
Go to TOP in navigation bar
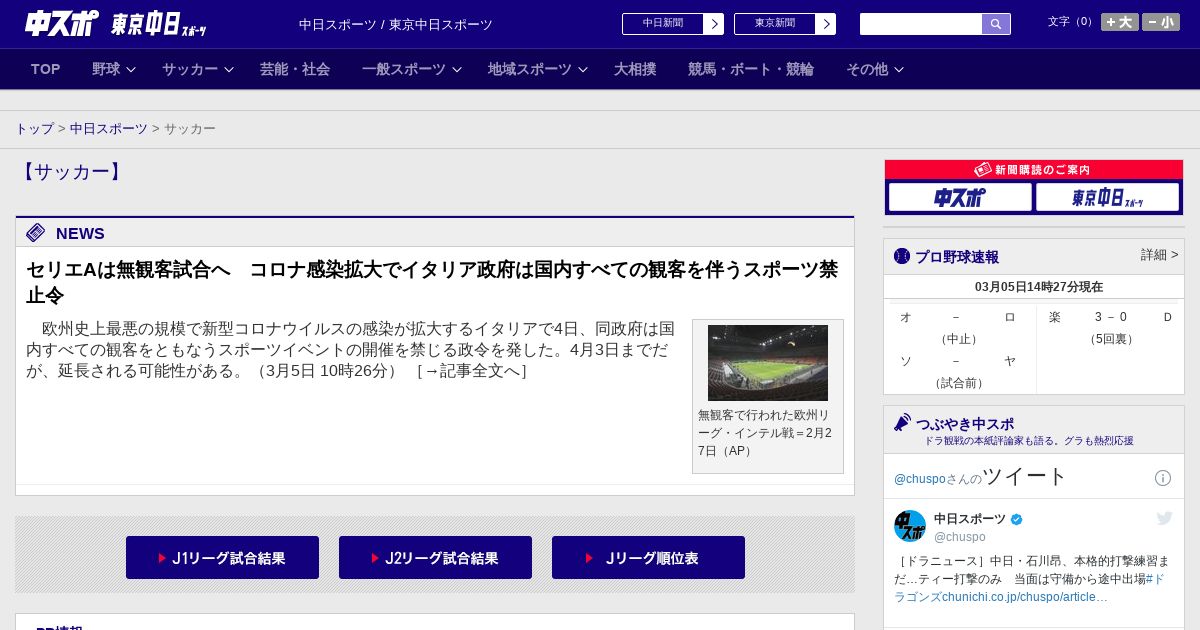pos(46,69)
